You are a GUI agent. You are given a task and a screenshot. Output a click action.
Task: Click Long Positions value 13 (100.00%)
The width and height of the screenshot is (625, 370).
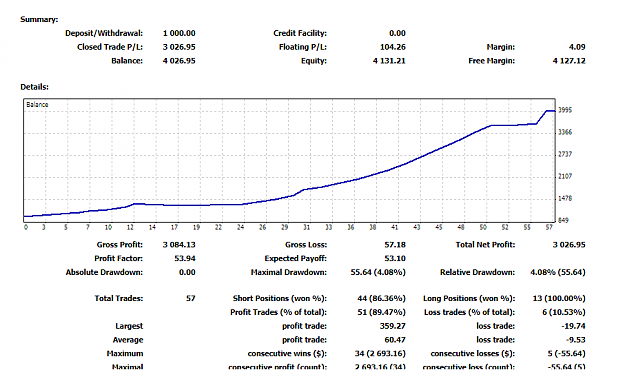[x=559, y=298]
